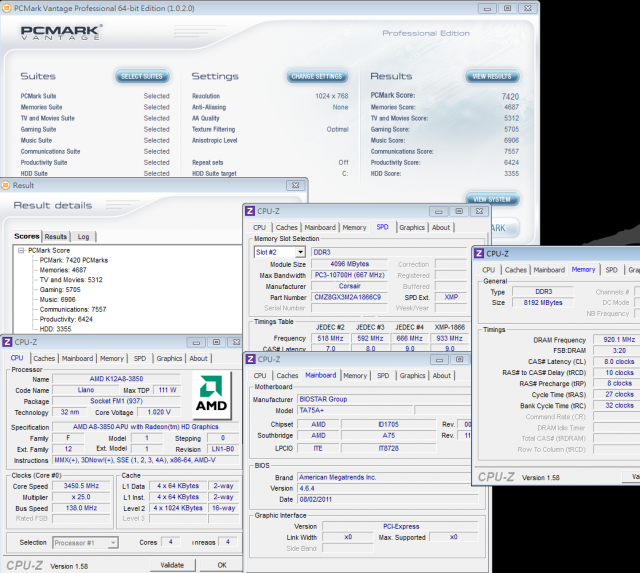Click CPU-Z icon in SPD window title
Viewport: 640px width, 573px height.
tap(250, 211)
